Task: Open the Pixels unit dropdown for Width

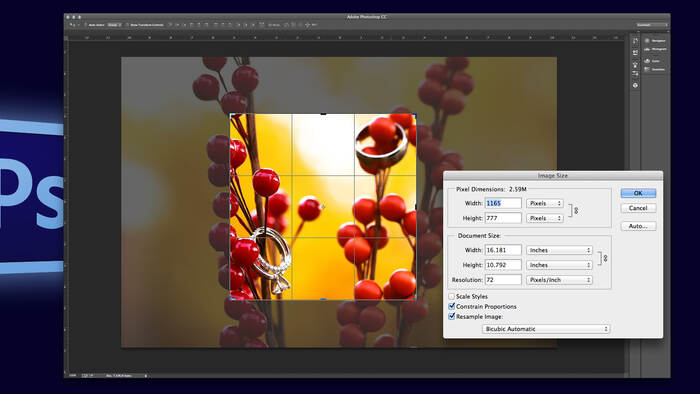Action: pyautogui.click(x=545, y=203)
